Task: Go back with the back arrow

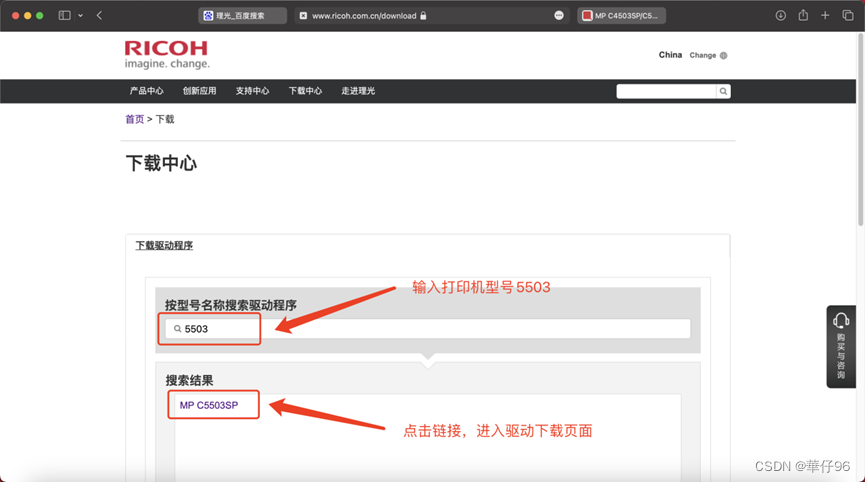Action: tap(99, 15)
